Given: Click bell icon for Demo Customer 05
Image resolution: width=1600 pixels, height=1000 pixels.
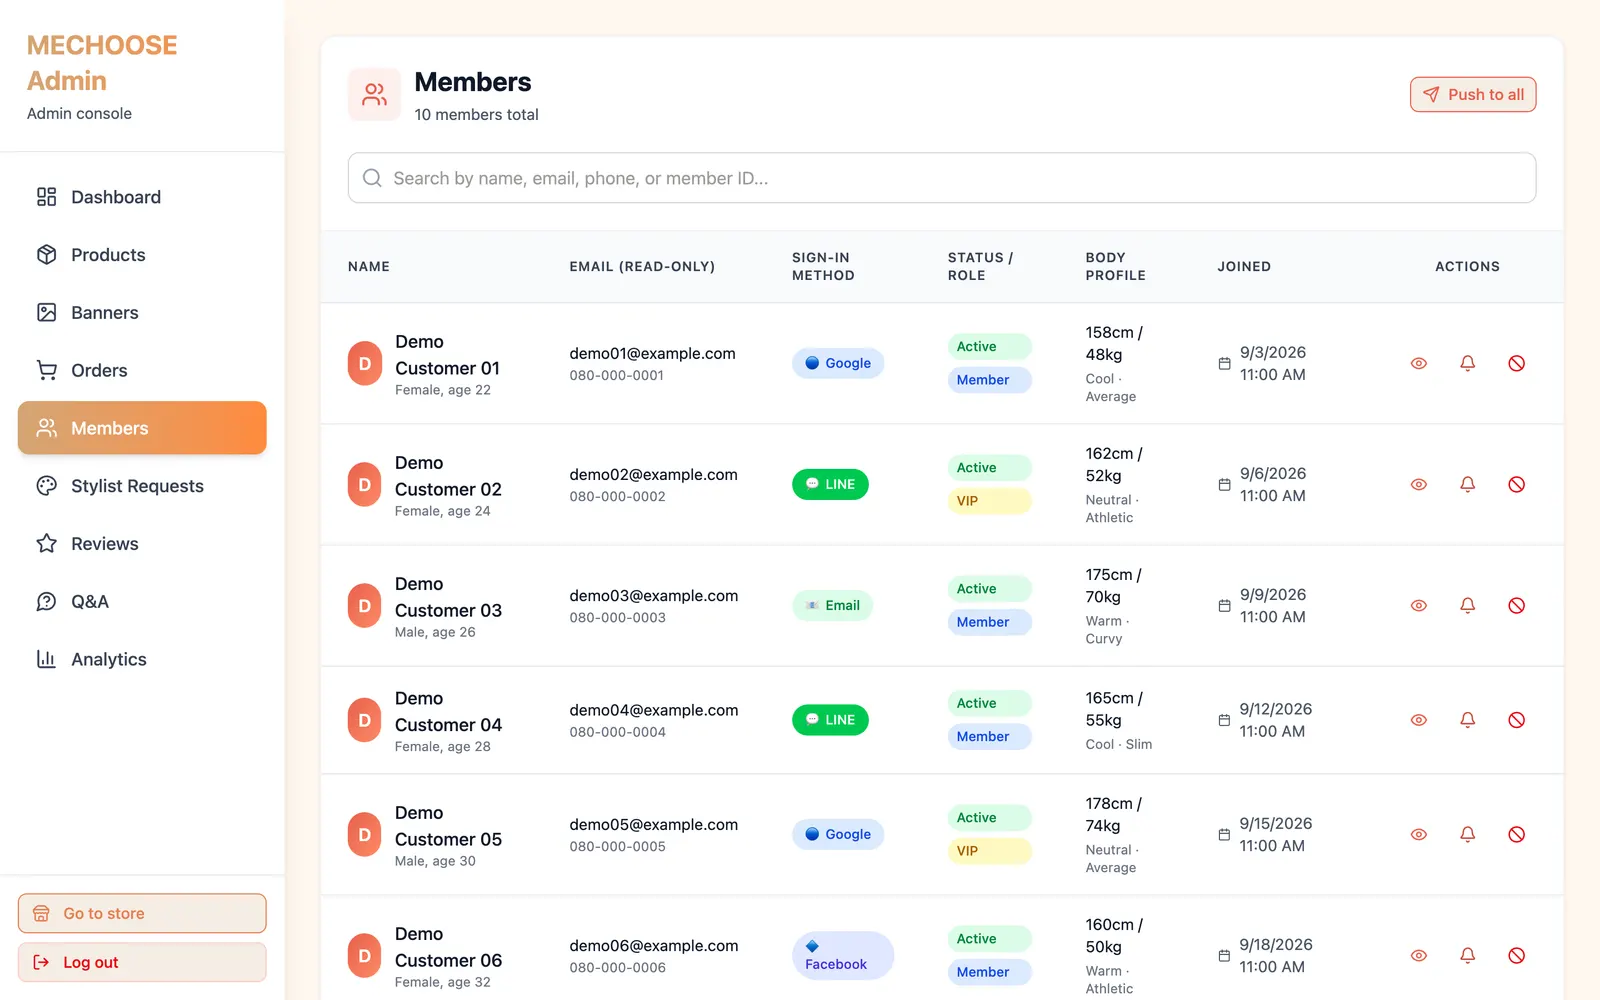Looking at the screenshot, I should (x=1467, y=834).
